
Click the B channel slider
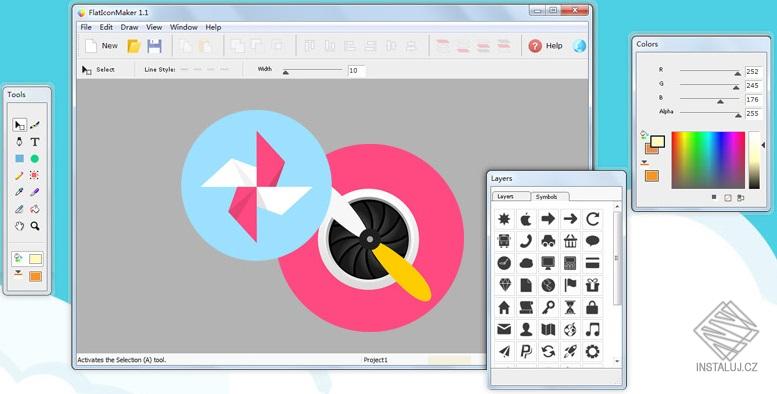(x=710, y=100)
